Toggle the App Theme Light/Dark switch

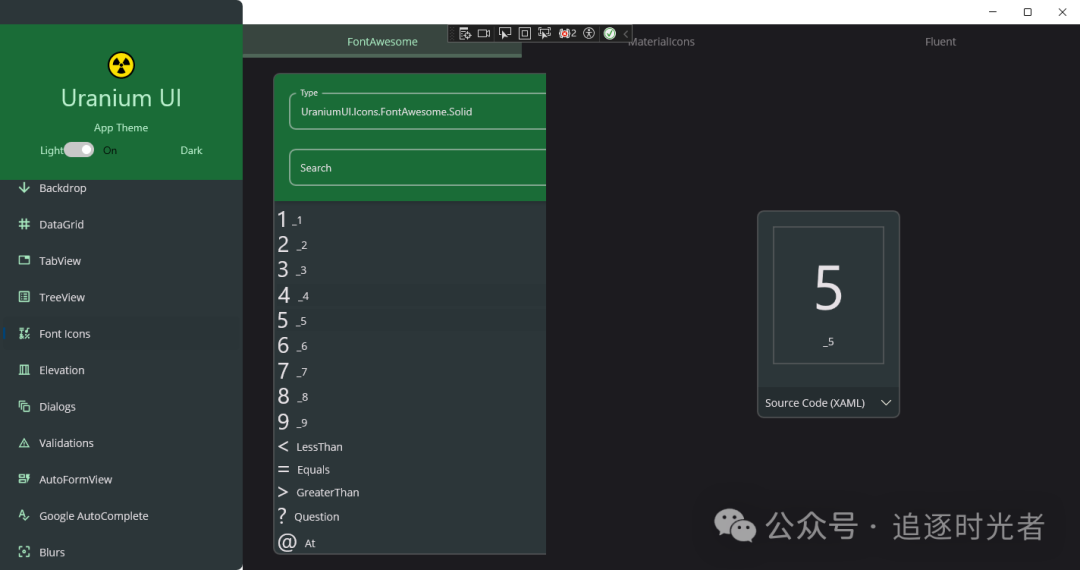(x=79, y=150)
